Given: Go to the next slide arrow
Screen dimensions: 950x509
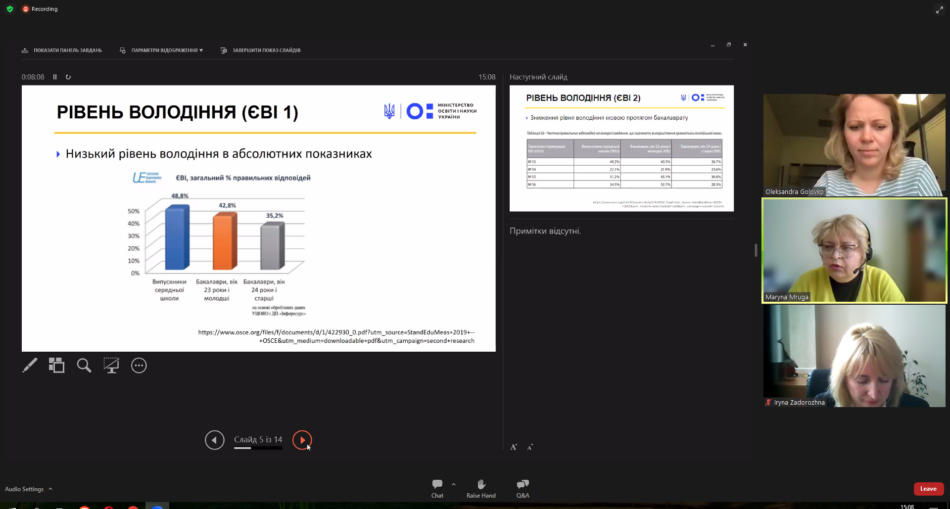Looking at the screenshot, I should click(x=302, y=440).
